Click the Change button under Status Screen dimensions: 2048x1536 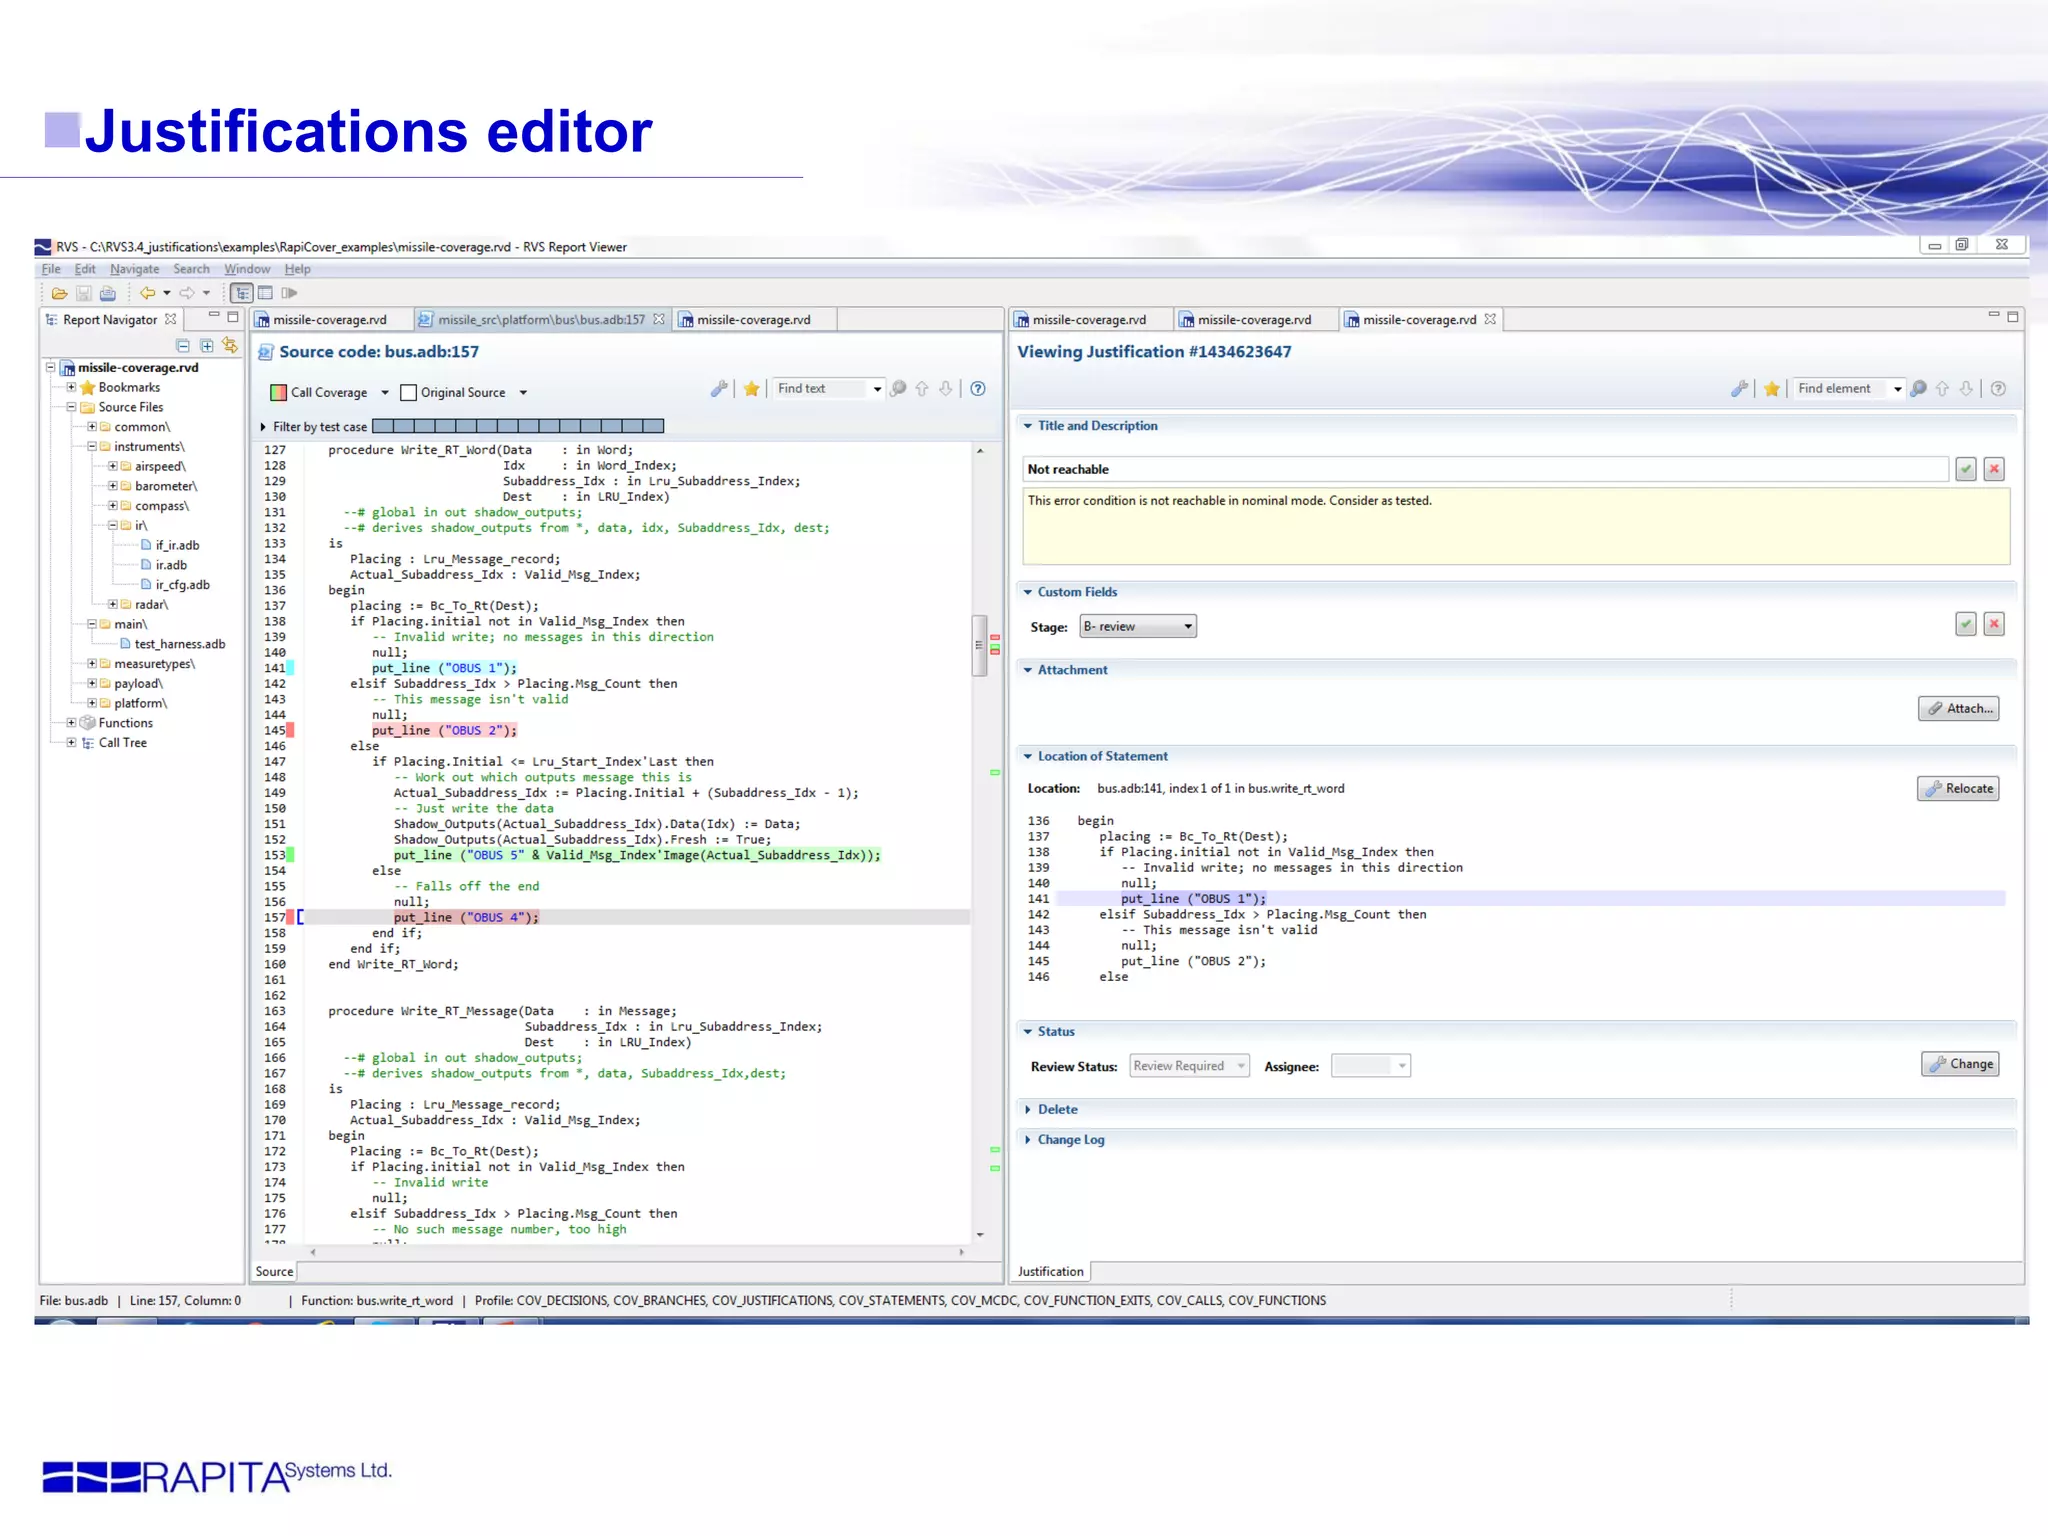[x=1960, y=1064]
